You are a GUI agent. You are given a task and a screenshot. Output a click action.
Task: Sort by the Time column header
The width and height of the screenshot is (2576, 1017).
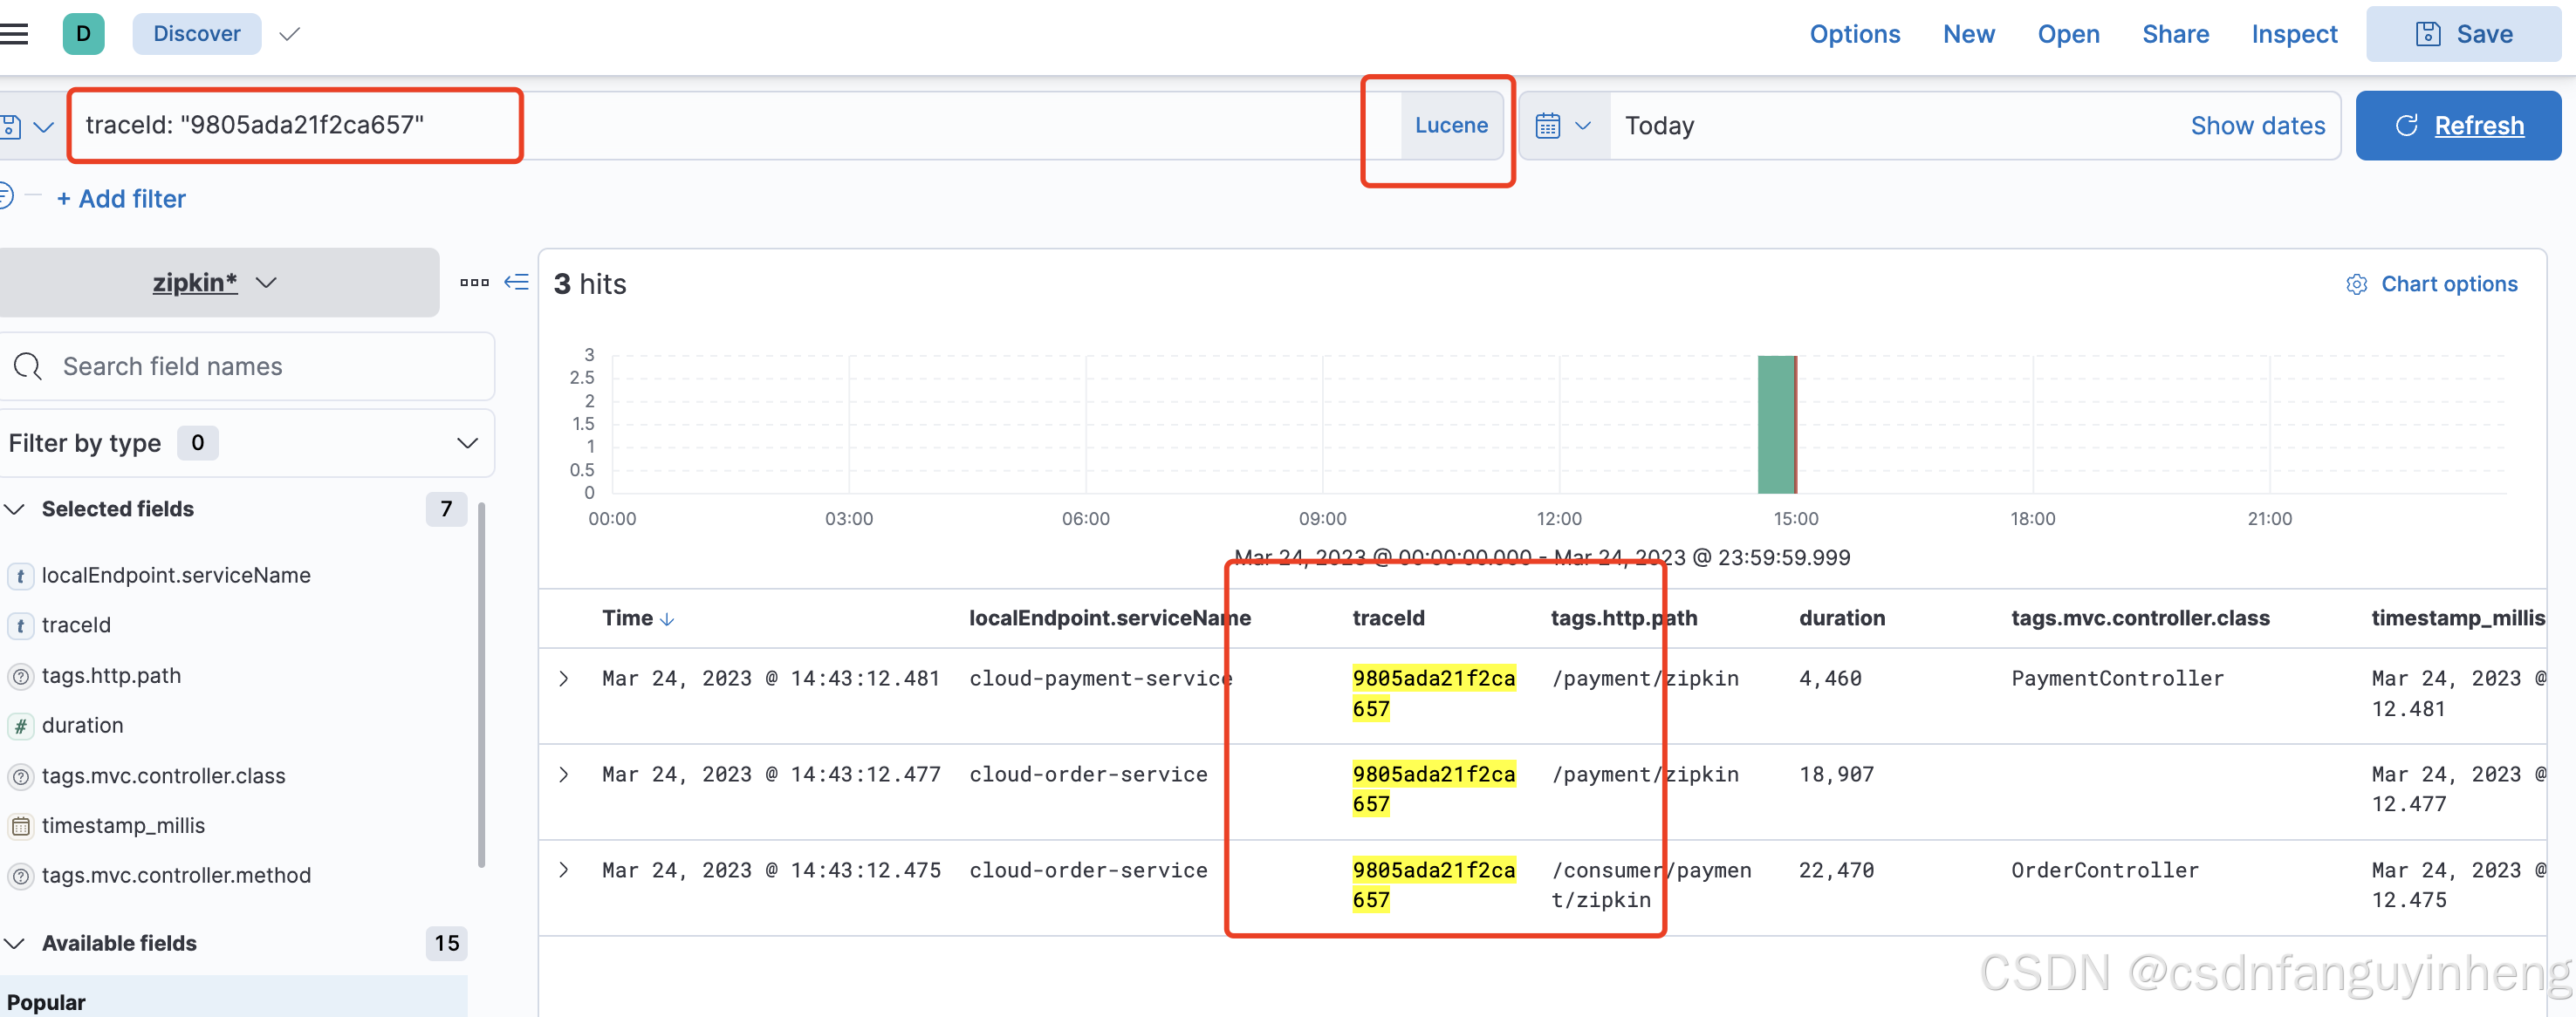637,618
